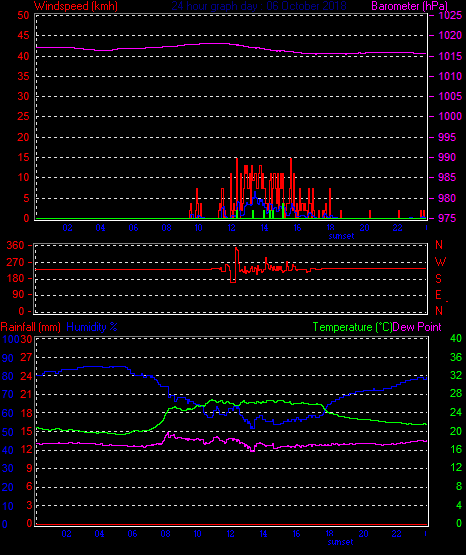The width and height of the screenshot is (466, 555).
Task: Click the 'Windspeed (kmh)' axis title
Action: point(76,6)
